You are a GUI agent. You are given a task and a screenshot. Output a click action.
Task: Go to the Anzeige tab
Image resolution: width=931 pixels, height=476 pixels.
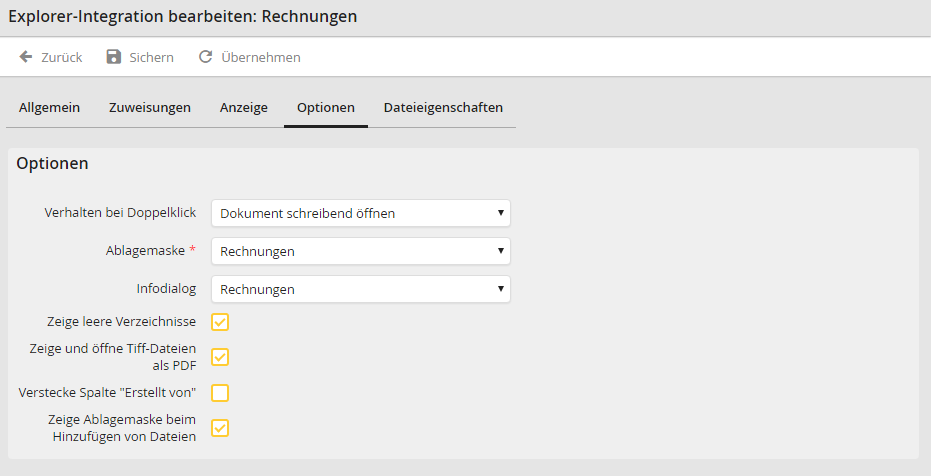pyautogui.click(x=244, y=107)
